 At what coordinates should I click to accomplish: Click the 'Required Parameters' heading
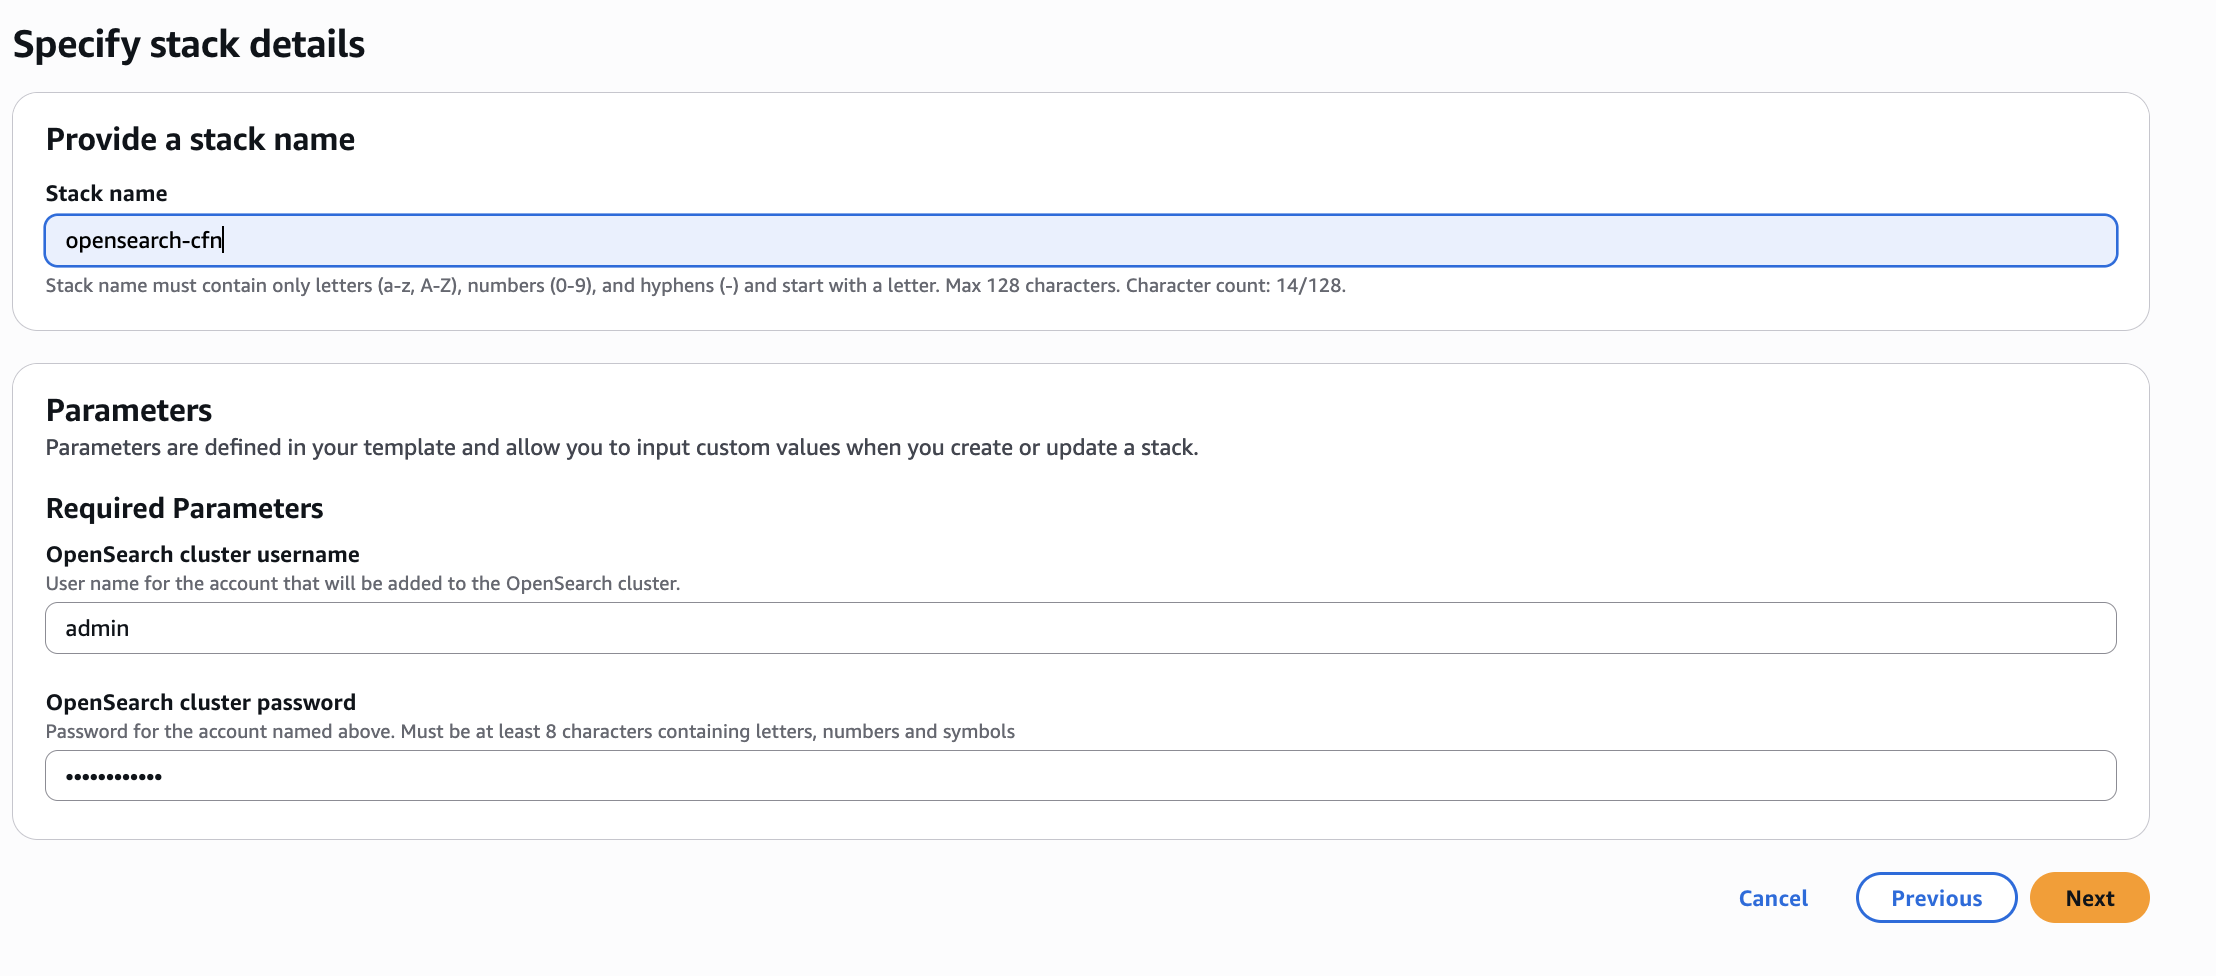point(185,508)
